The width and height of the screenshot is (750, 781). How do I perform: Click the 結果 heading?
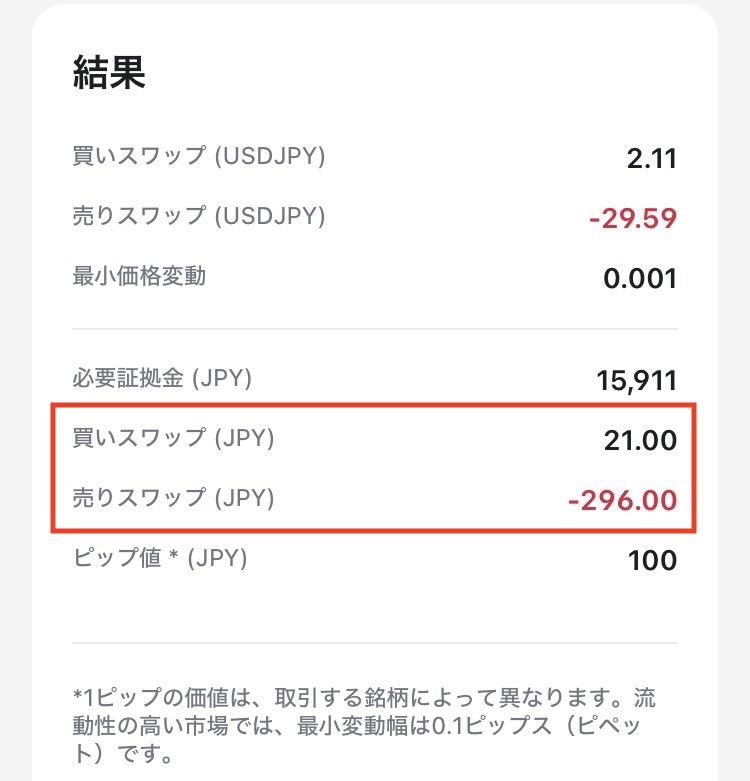(x=109, y=73)
